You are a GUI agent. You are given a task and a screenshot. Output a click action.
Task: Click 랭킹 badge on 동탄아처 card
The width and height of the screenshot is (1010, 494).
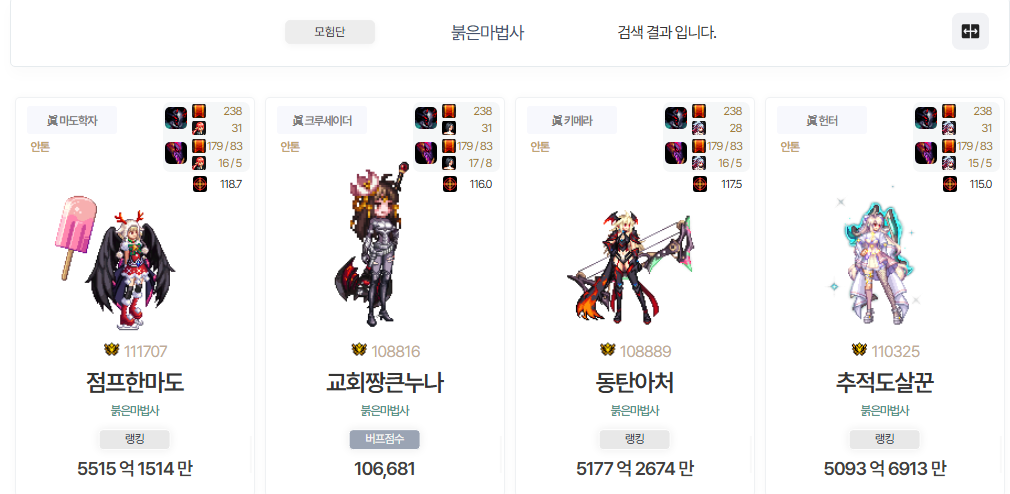[x=634, y=439]
